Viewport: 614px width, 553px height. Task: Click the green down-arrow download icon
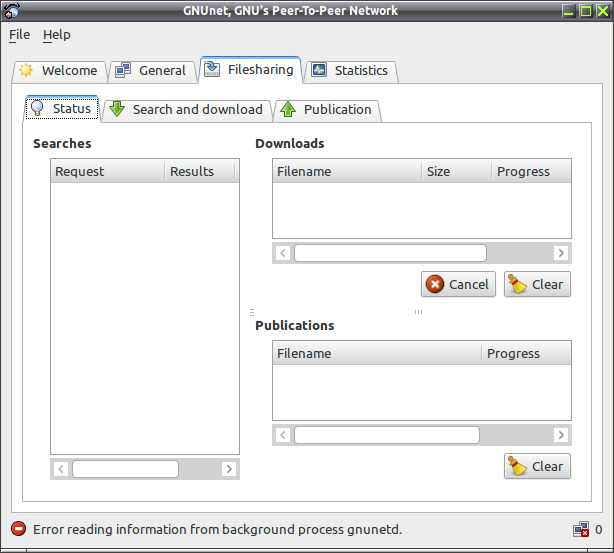pyautogui.click(x=117, y=109)
